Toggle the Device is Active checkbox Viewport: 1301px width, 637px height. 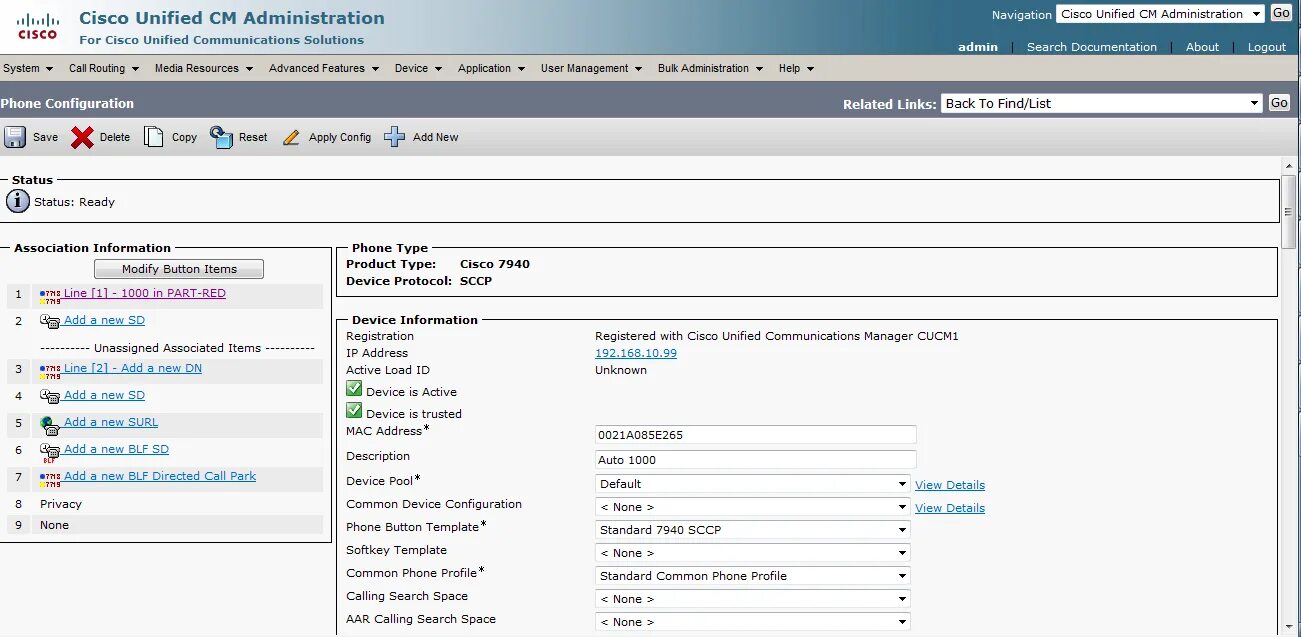[x=354, y=389]
